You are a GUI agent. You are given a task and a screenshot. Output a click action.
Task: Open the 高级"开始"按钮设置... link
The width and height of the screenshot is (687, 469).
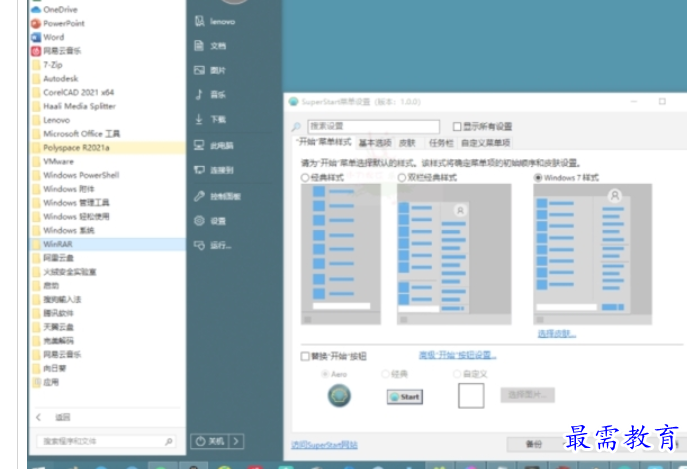[x=457, y=355]
